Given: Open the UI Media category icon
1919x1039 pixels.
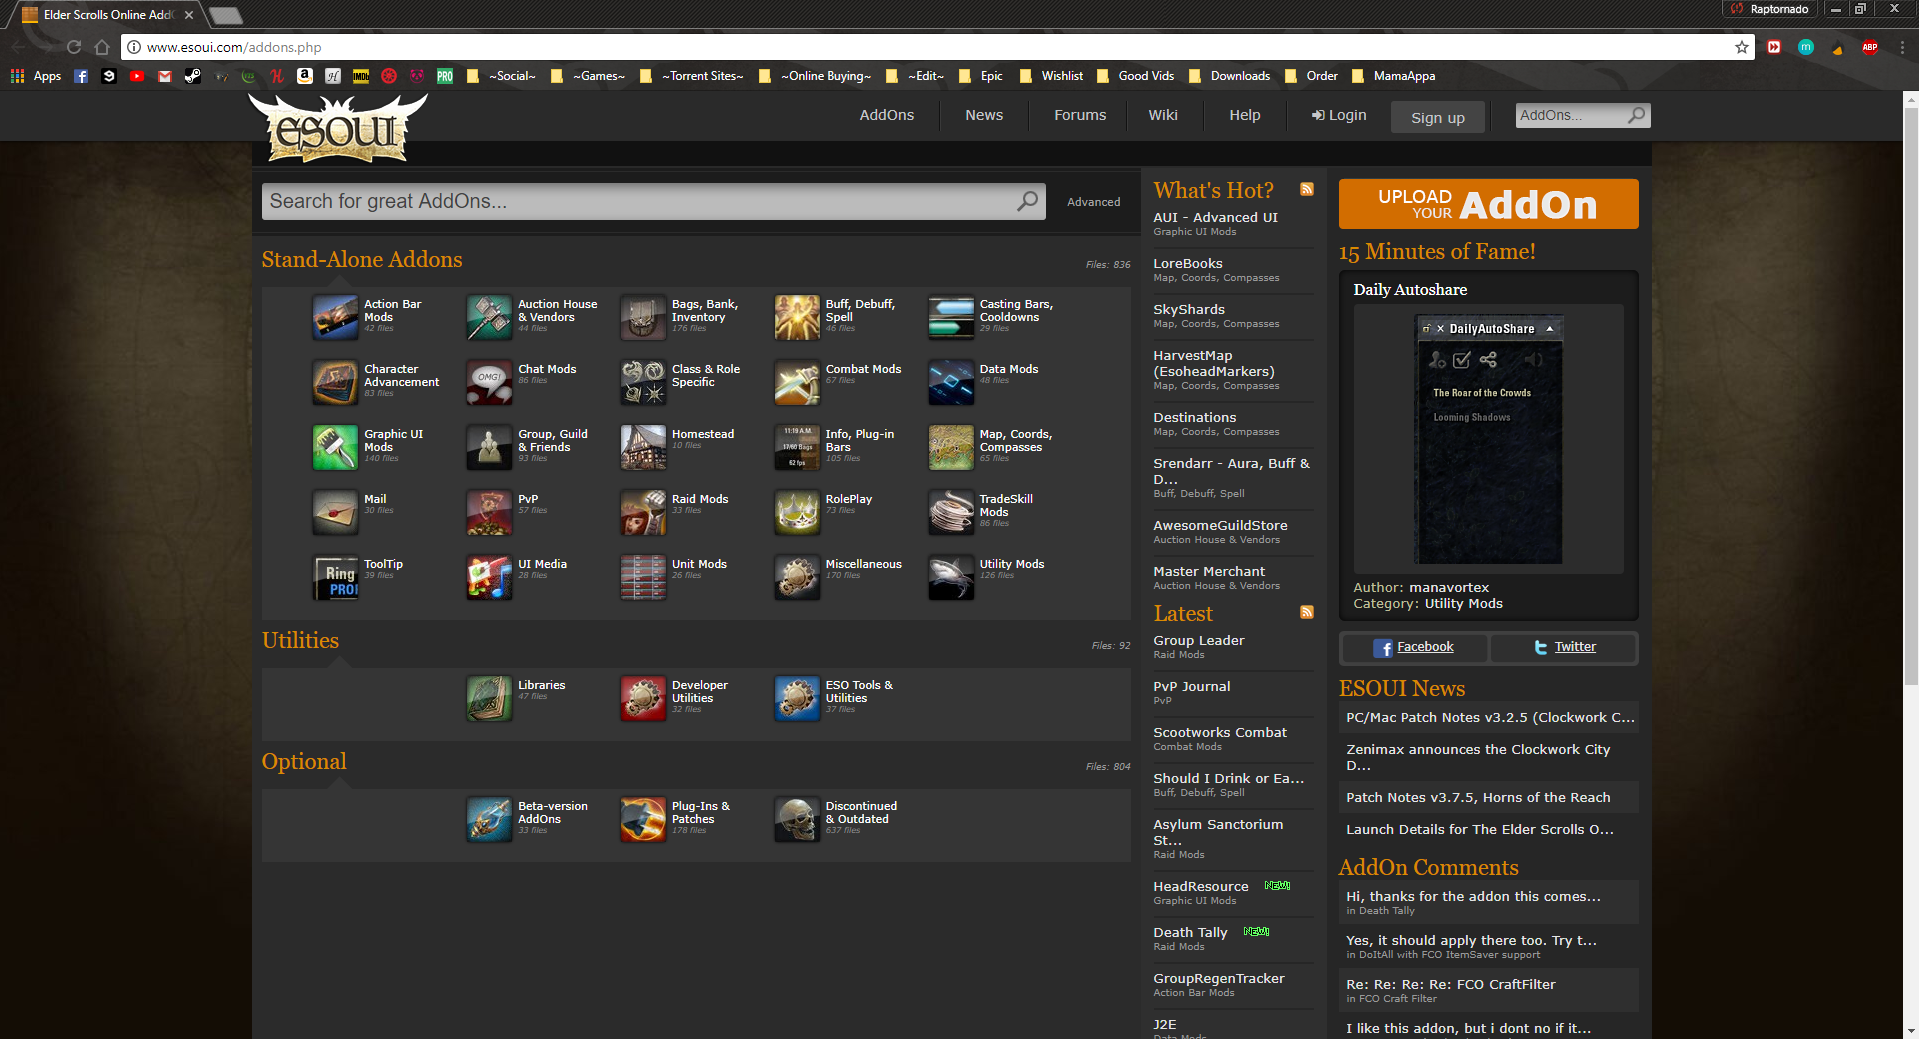Looking at the screenshot, I should pos(489,578).
